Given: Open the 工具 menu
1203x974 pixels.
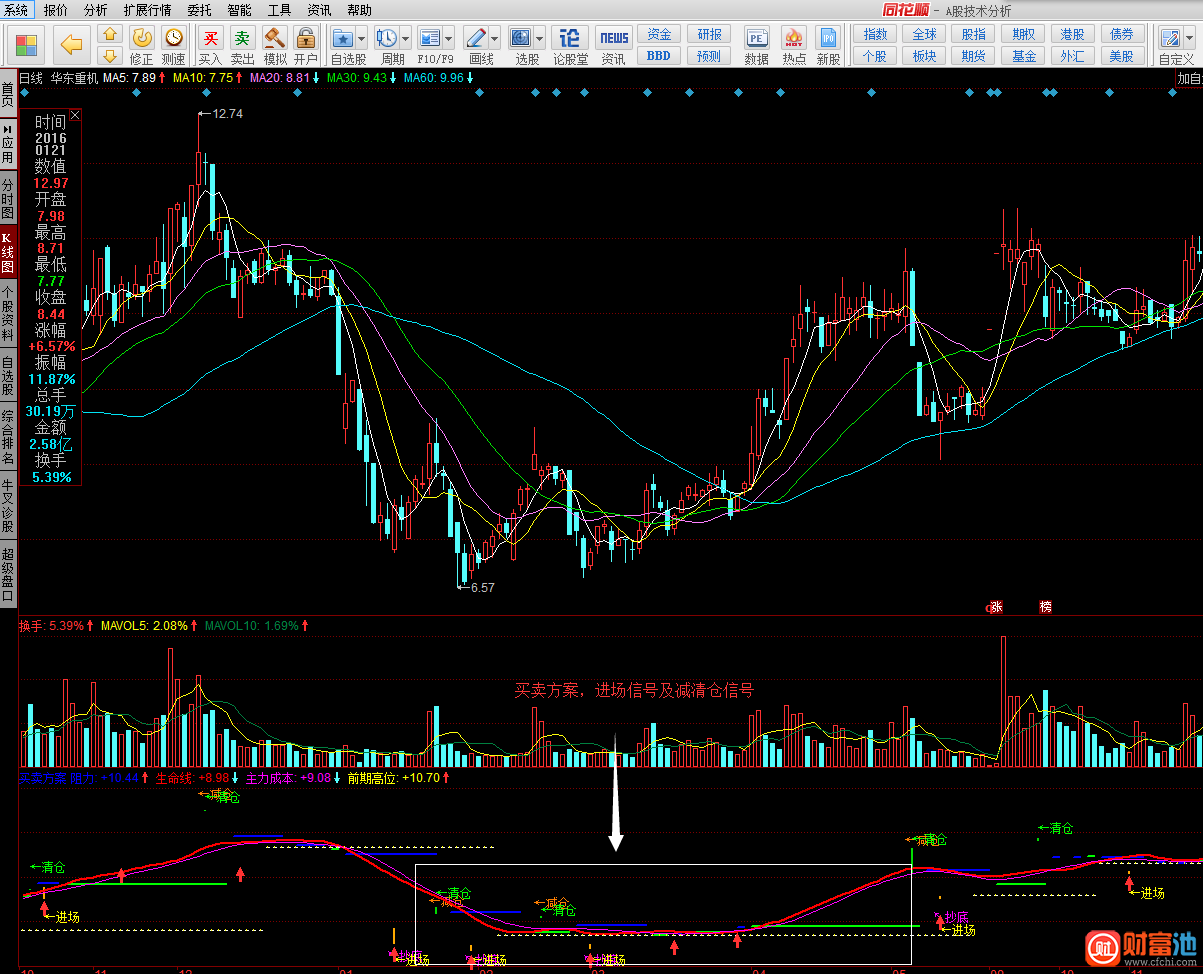Looking at the screenshot, I should (x=279, y=10).
